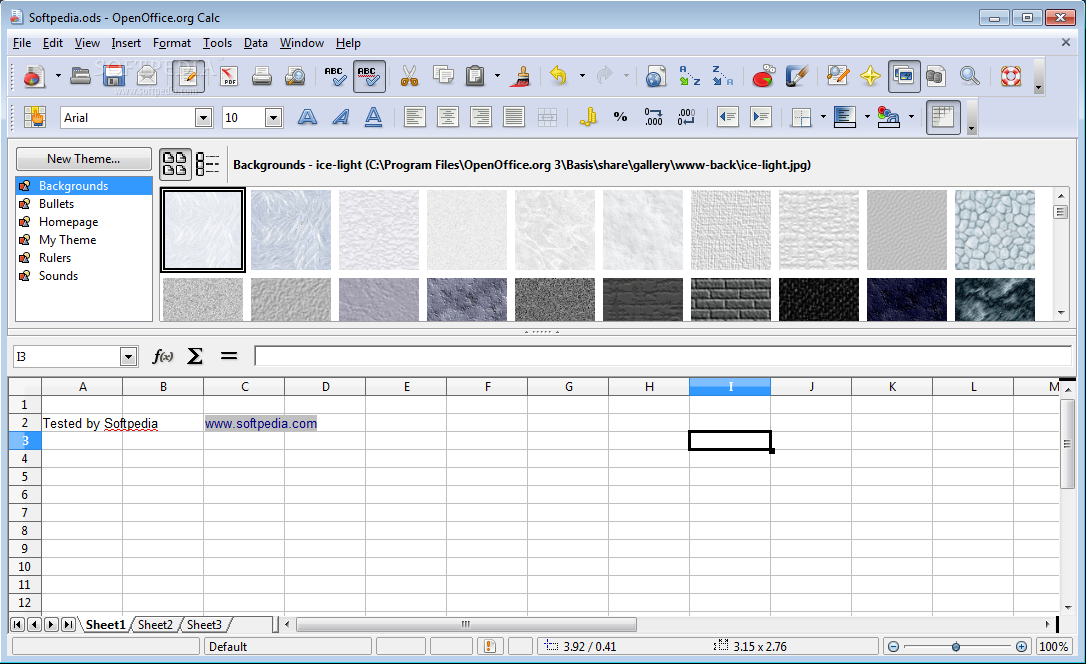Open the Tools menu

217,43
